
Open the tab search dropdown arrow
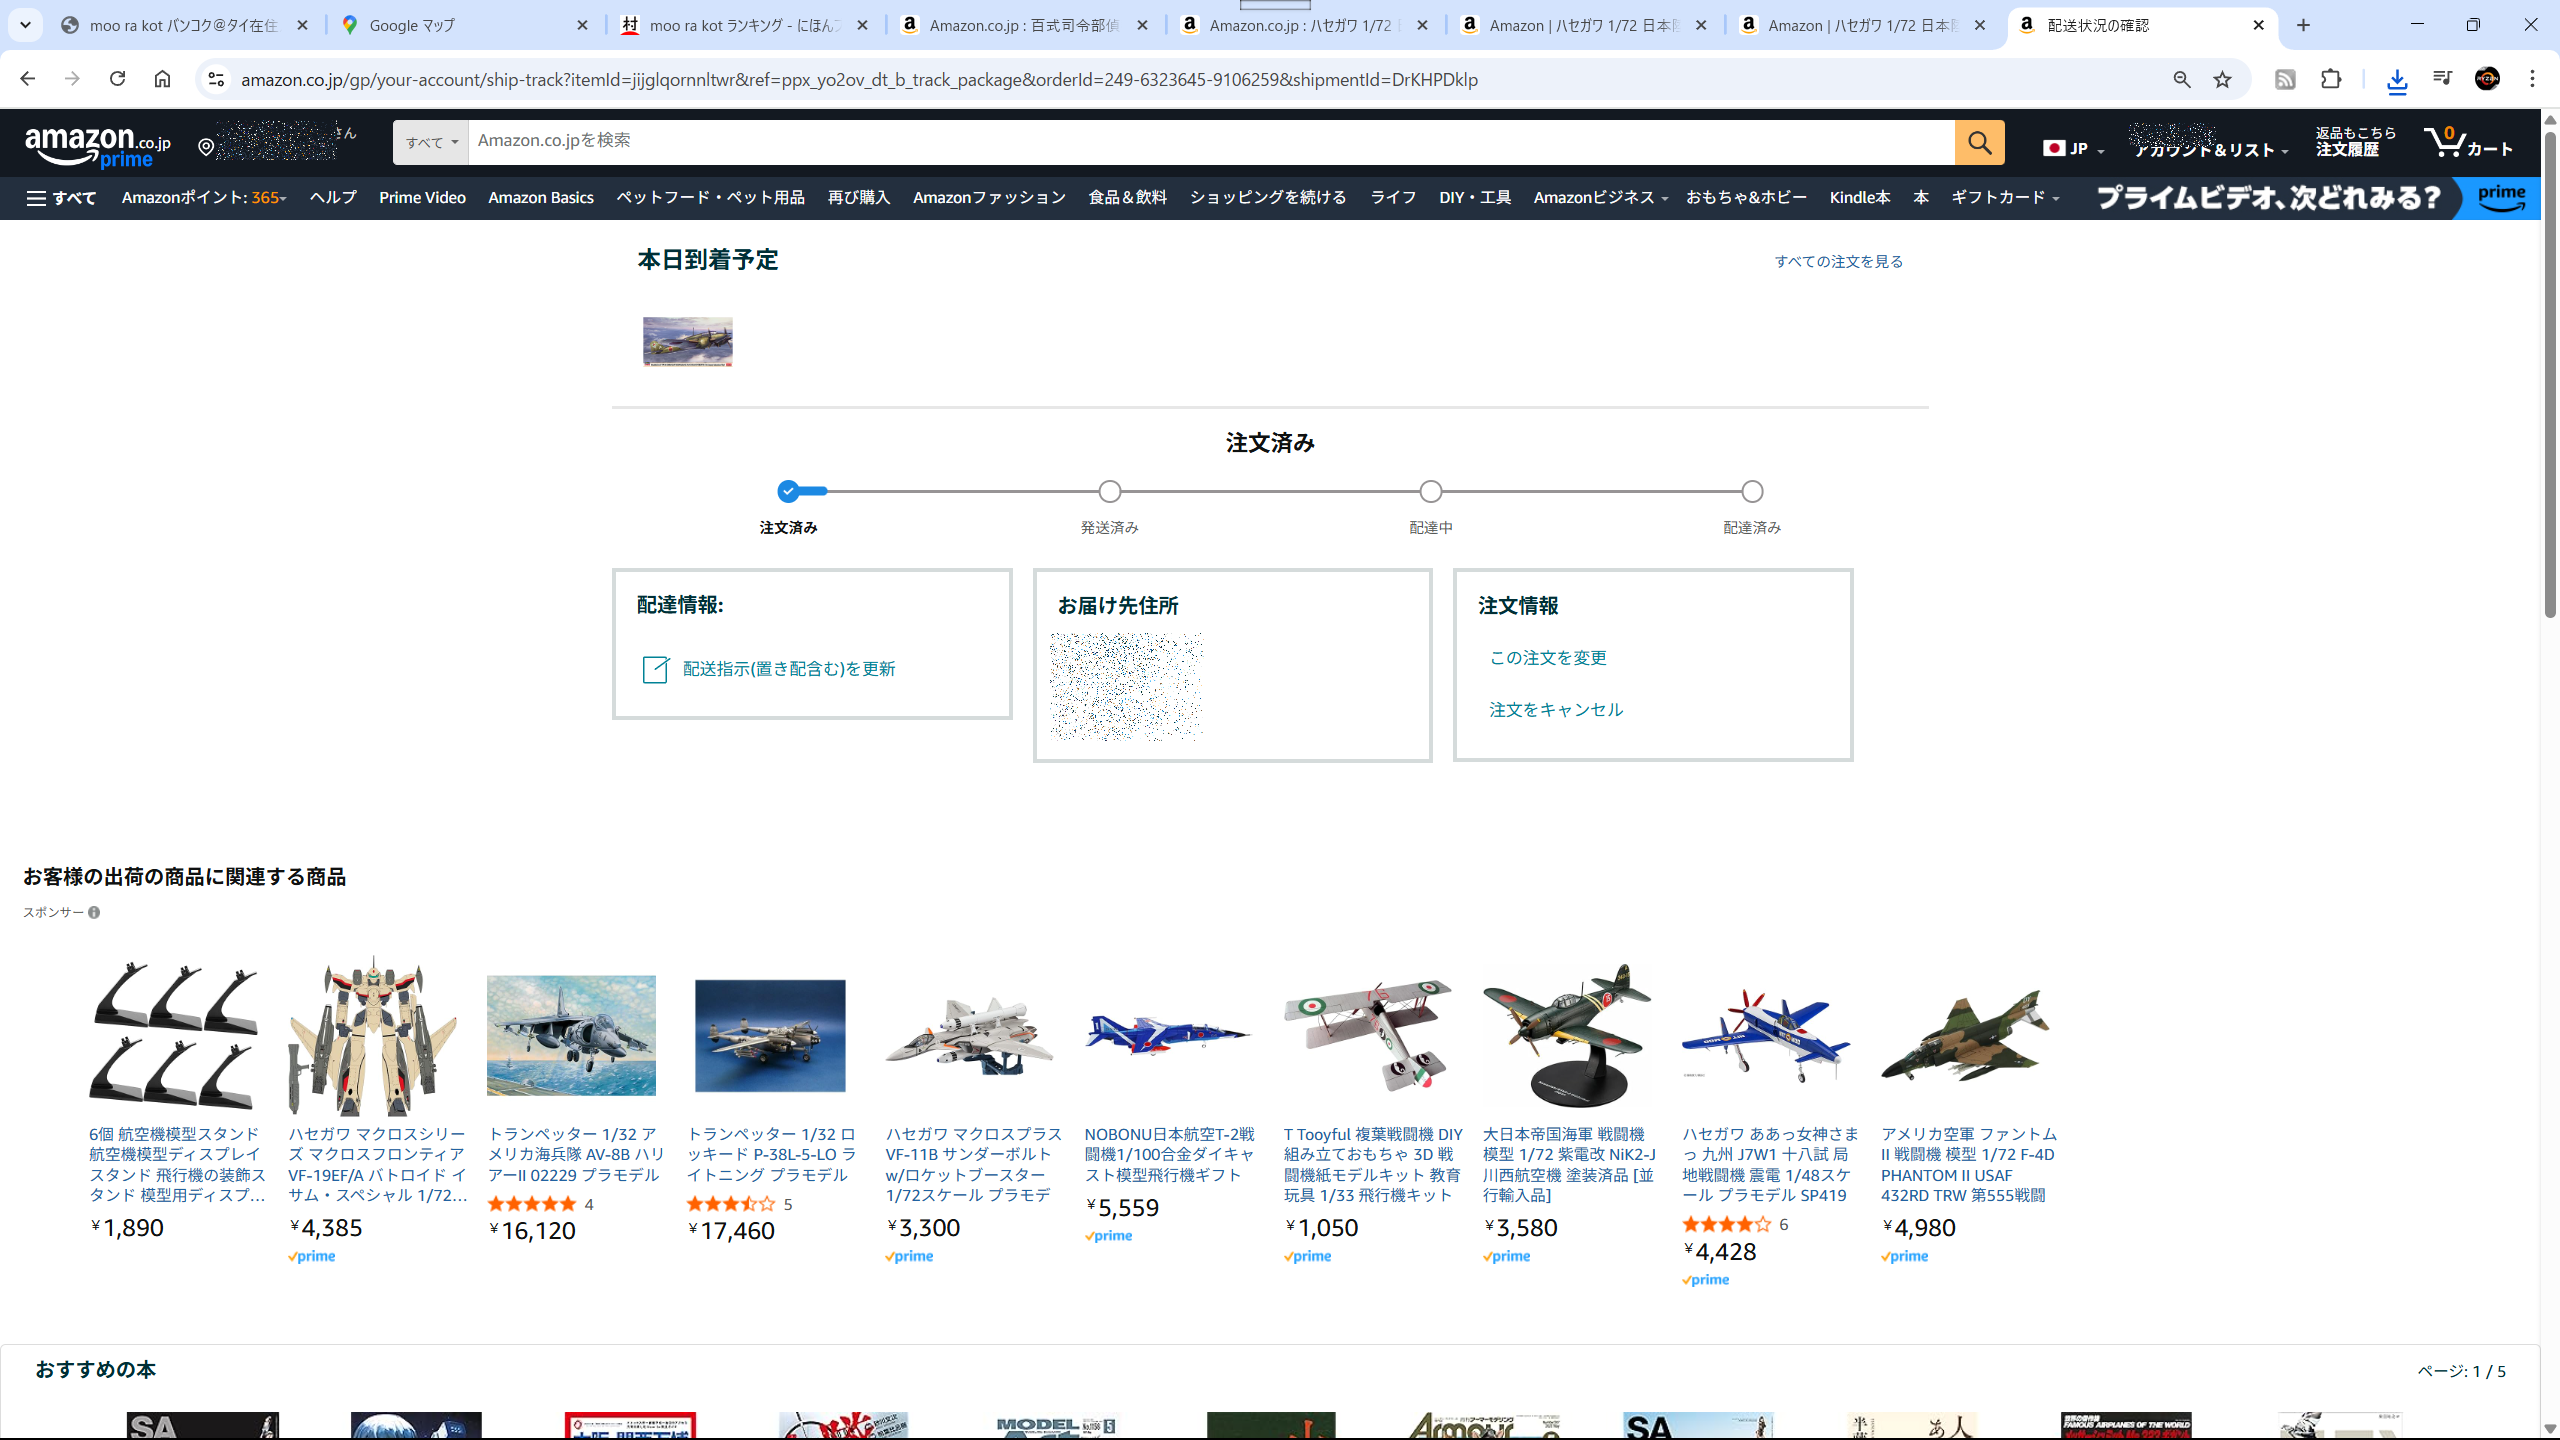[x=25, y=25]
